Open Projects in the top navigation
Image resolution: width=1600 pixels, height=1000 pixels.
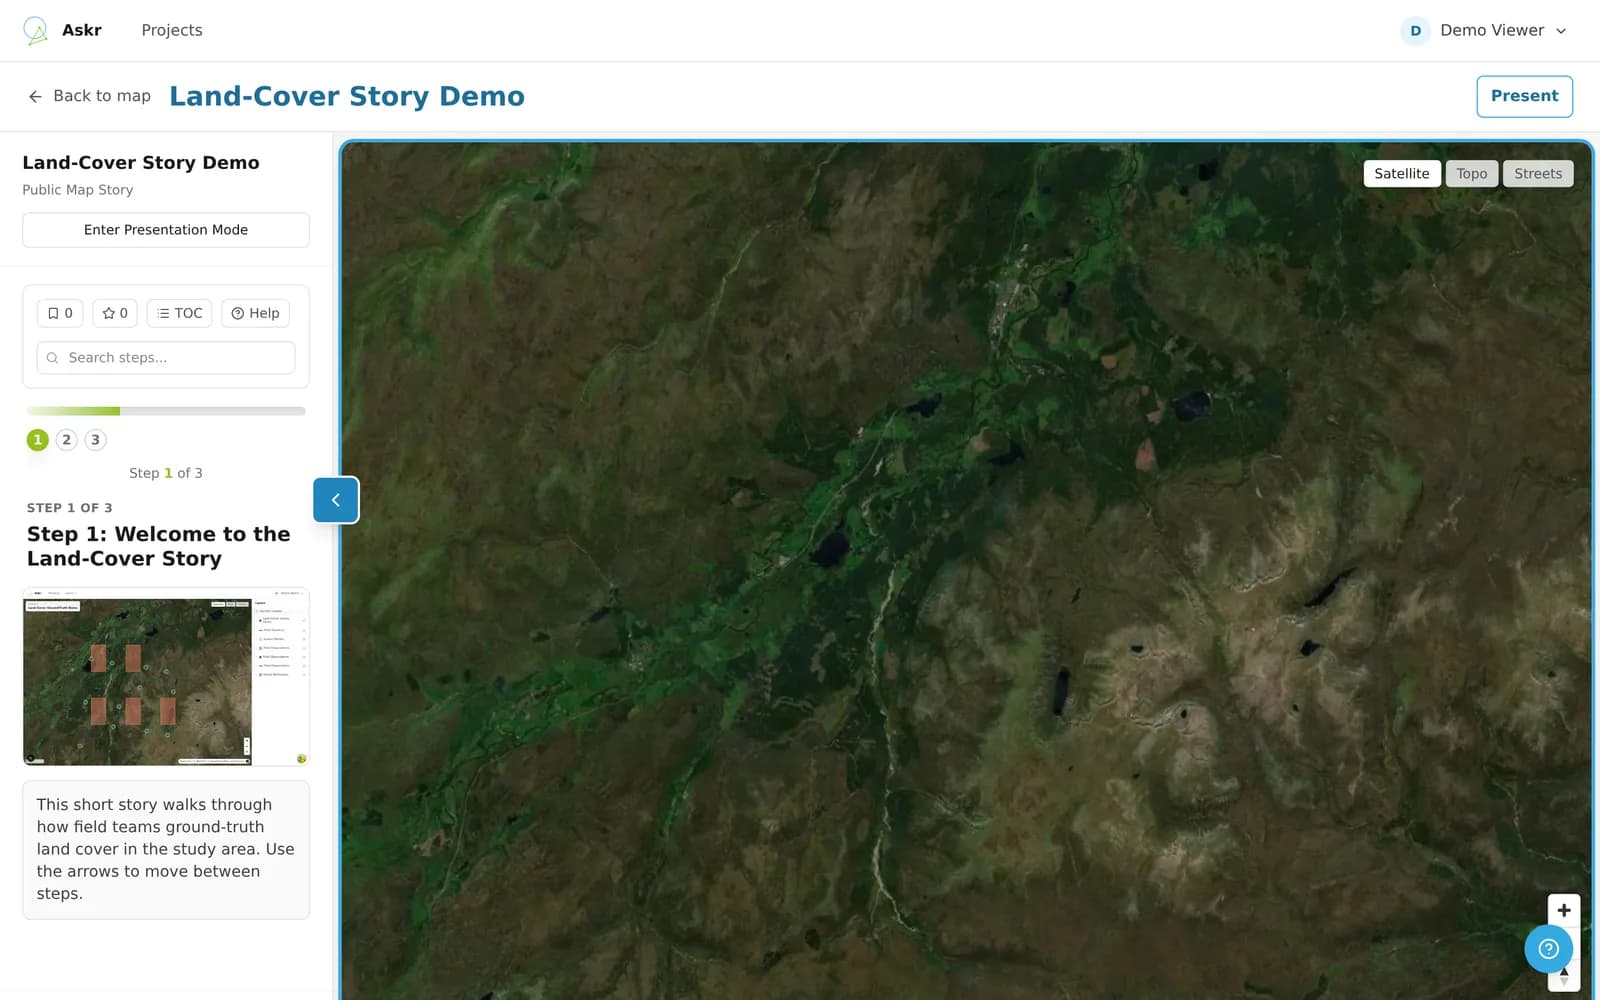coord(172,30)
